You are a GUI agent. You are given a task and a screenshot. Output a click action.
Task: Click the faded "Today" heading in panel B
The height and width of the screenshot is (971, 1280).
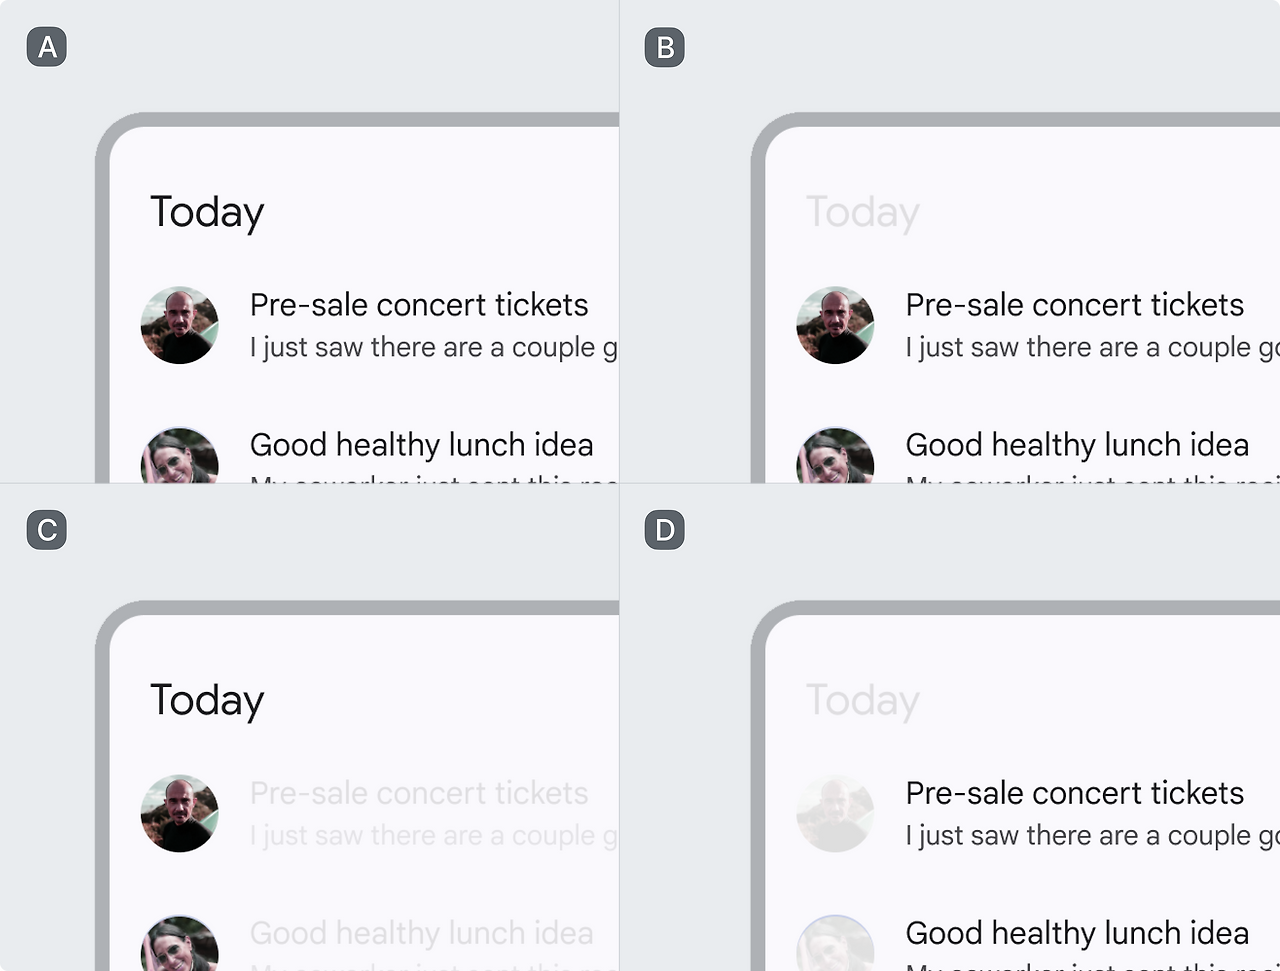tap(862, 212)
